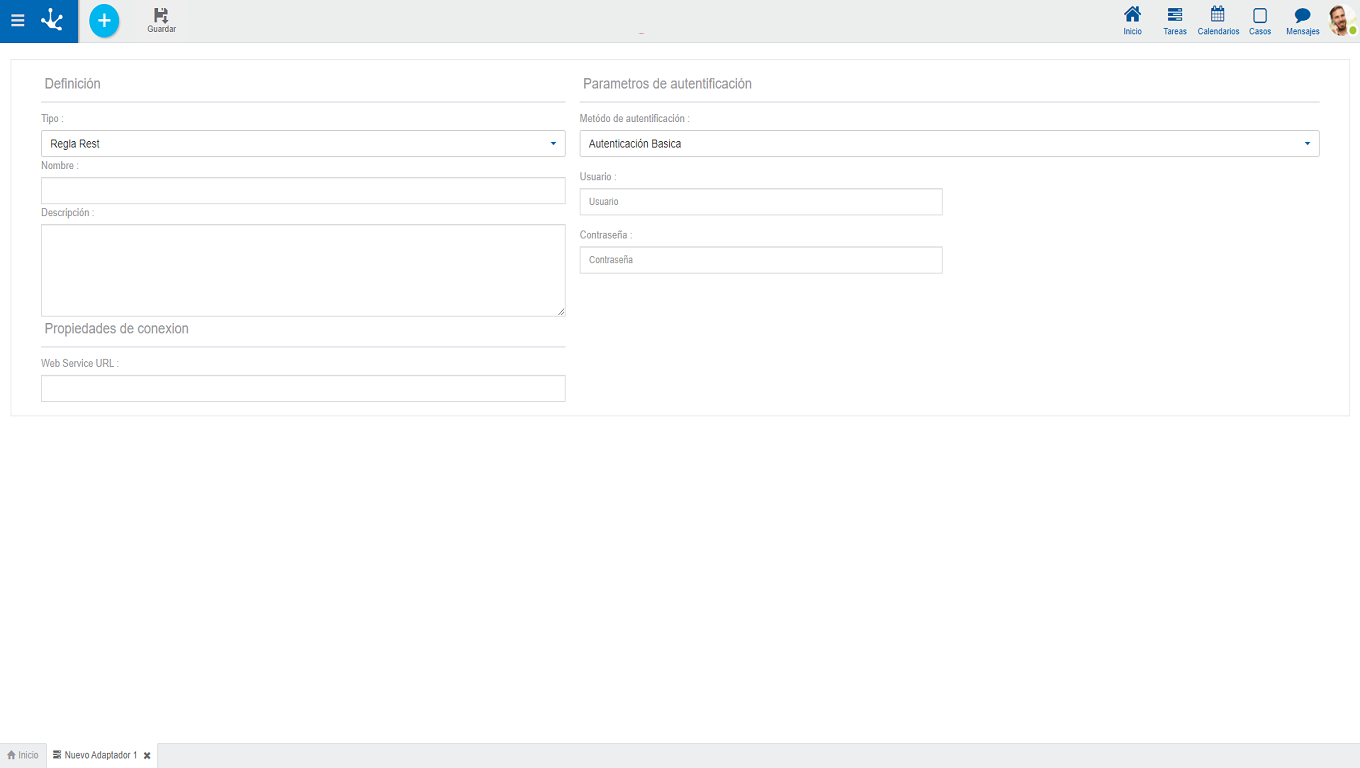Click the Parametros de autentificación heading
The width and height of the screenshot is (1360, 768).
[667, 84]
